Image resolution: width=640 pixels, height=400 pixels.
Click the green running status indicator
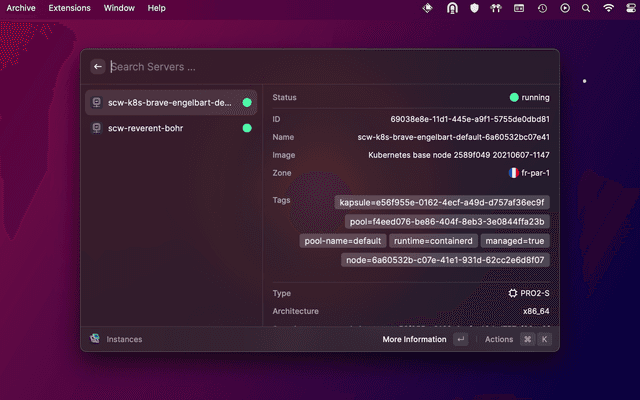[x=514, y=97]
